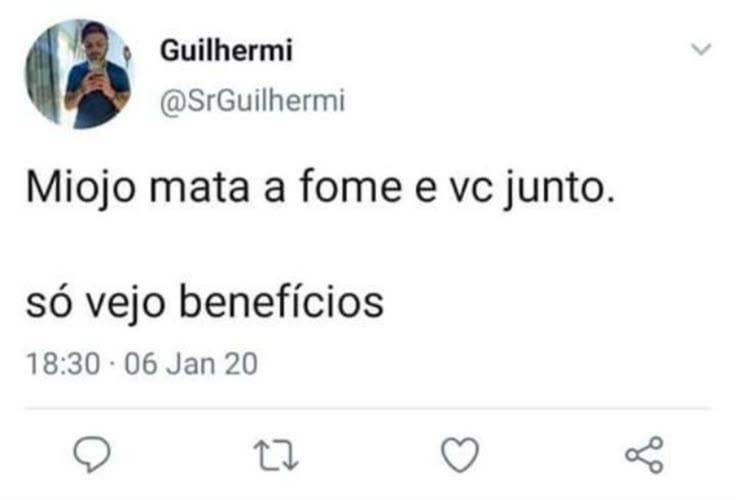Expand the tweet options chevron

pos(701,49)
